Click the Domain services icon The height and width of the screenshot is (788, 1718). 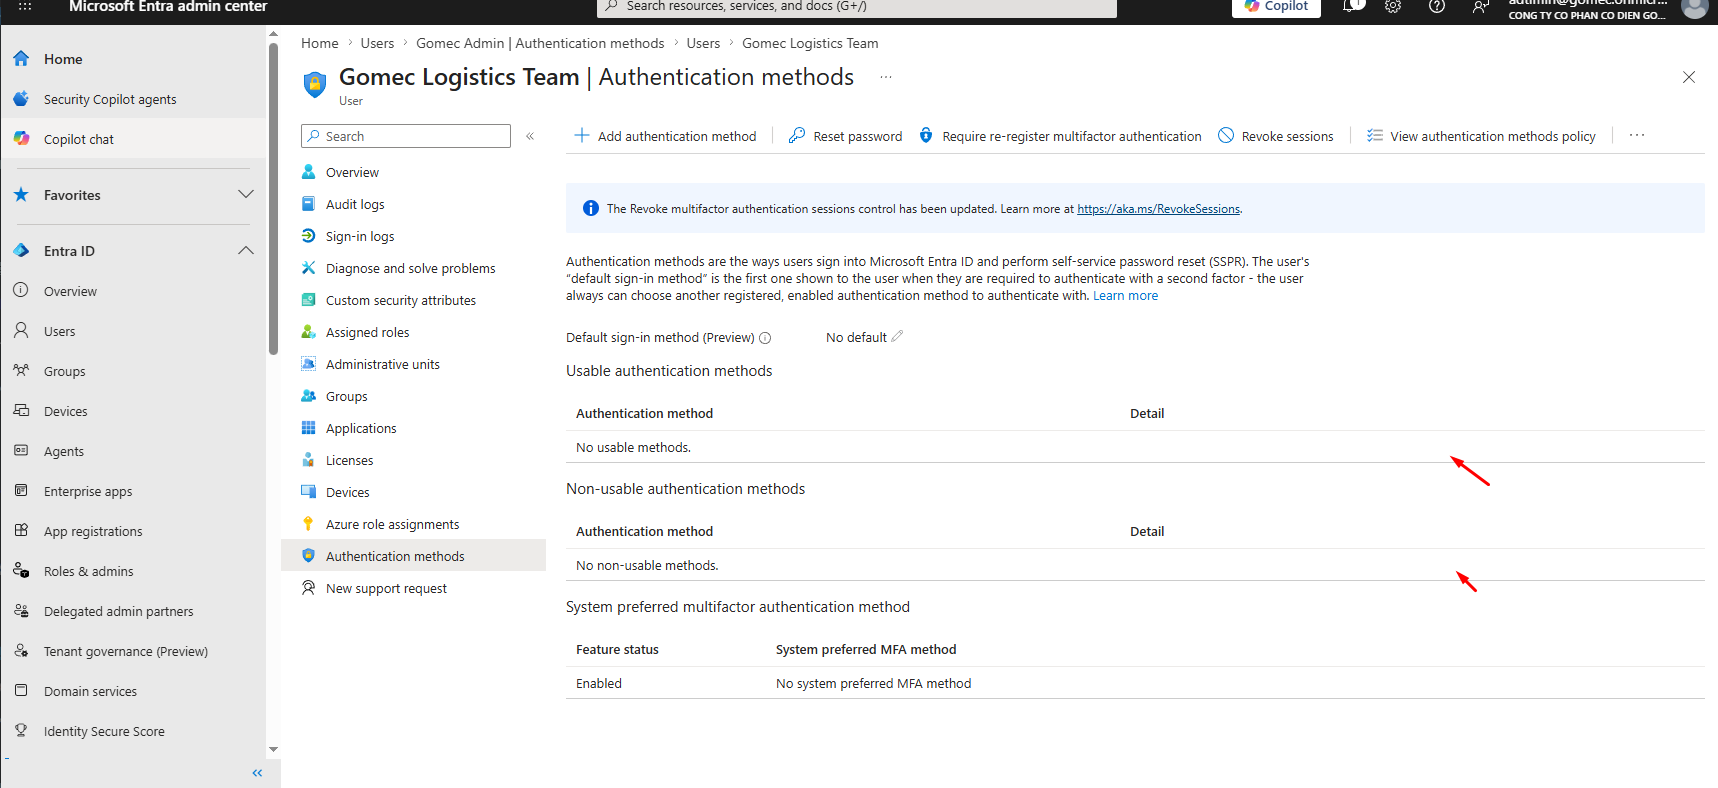21,690
